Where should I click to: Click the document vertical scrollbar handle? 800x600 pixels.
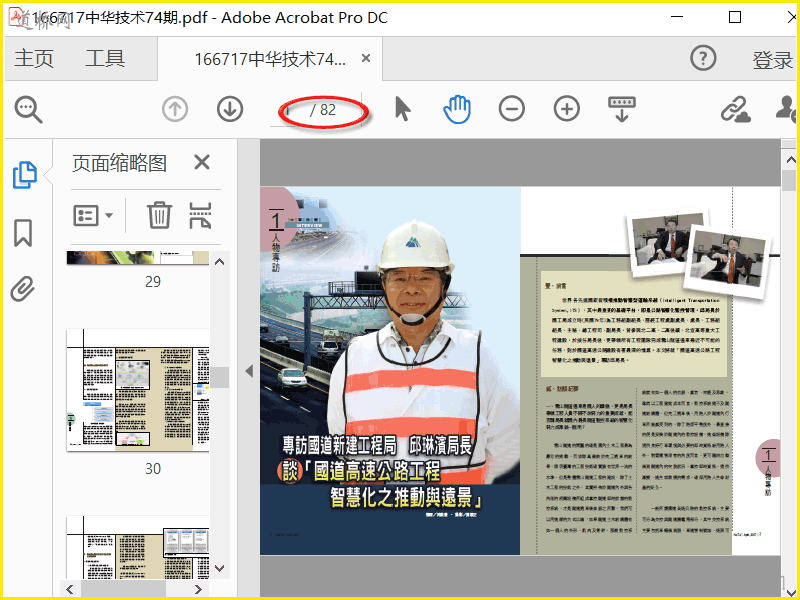click(789, 181)
